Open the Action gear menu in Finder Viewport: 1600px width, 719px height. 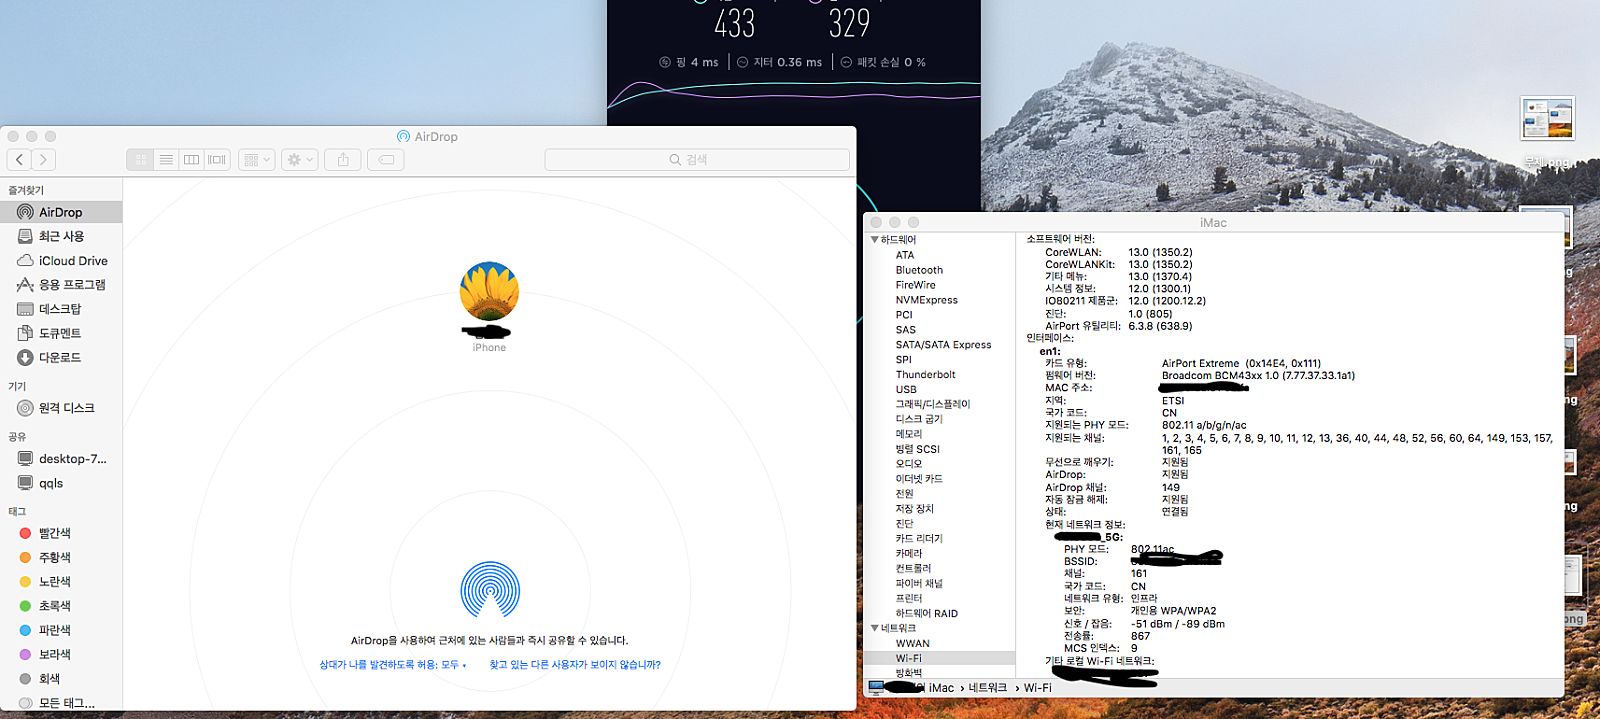300,159
